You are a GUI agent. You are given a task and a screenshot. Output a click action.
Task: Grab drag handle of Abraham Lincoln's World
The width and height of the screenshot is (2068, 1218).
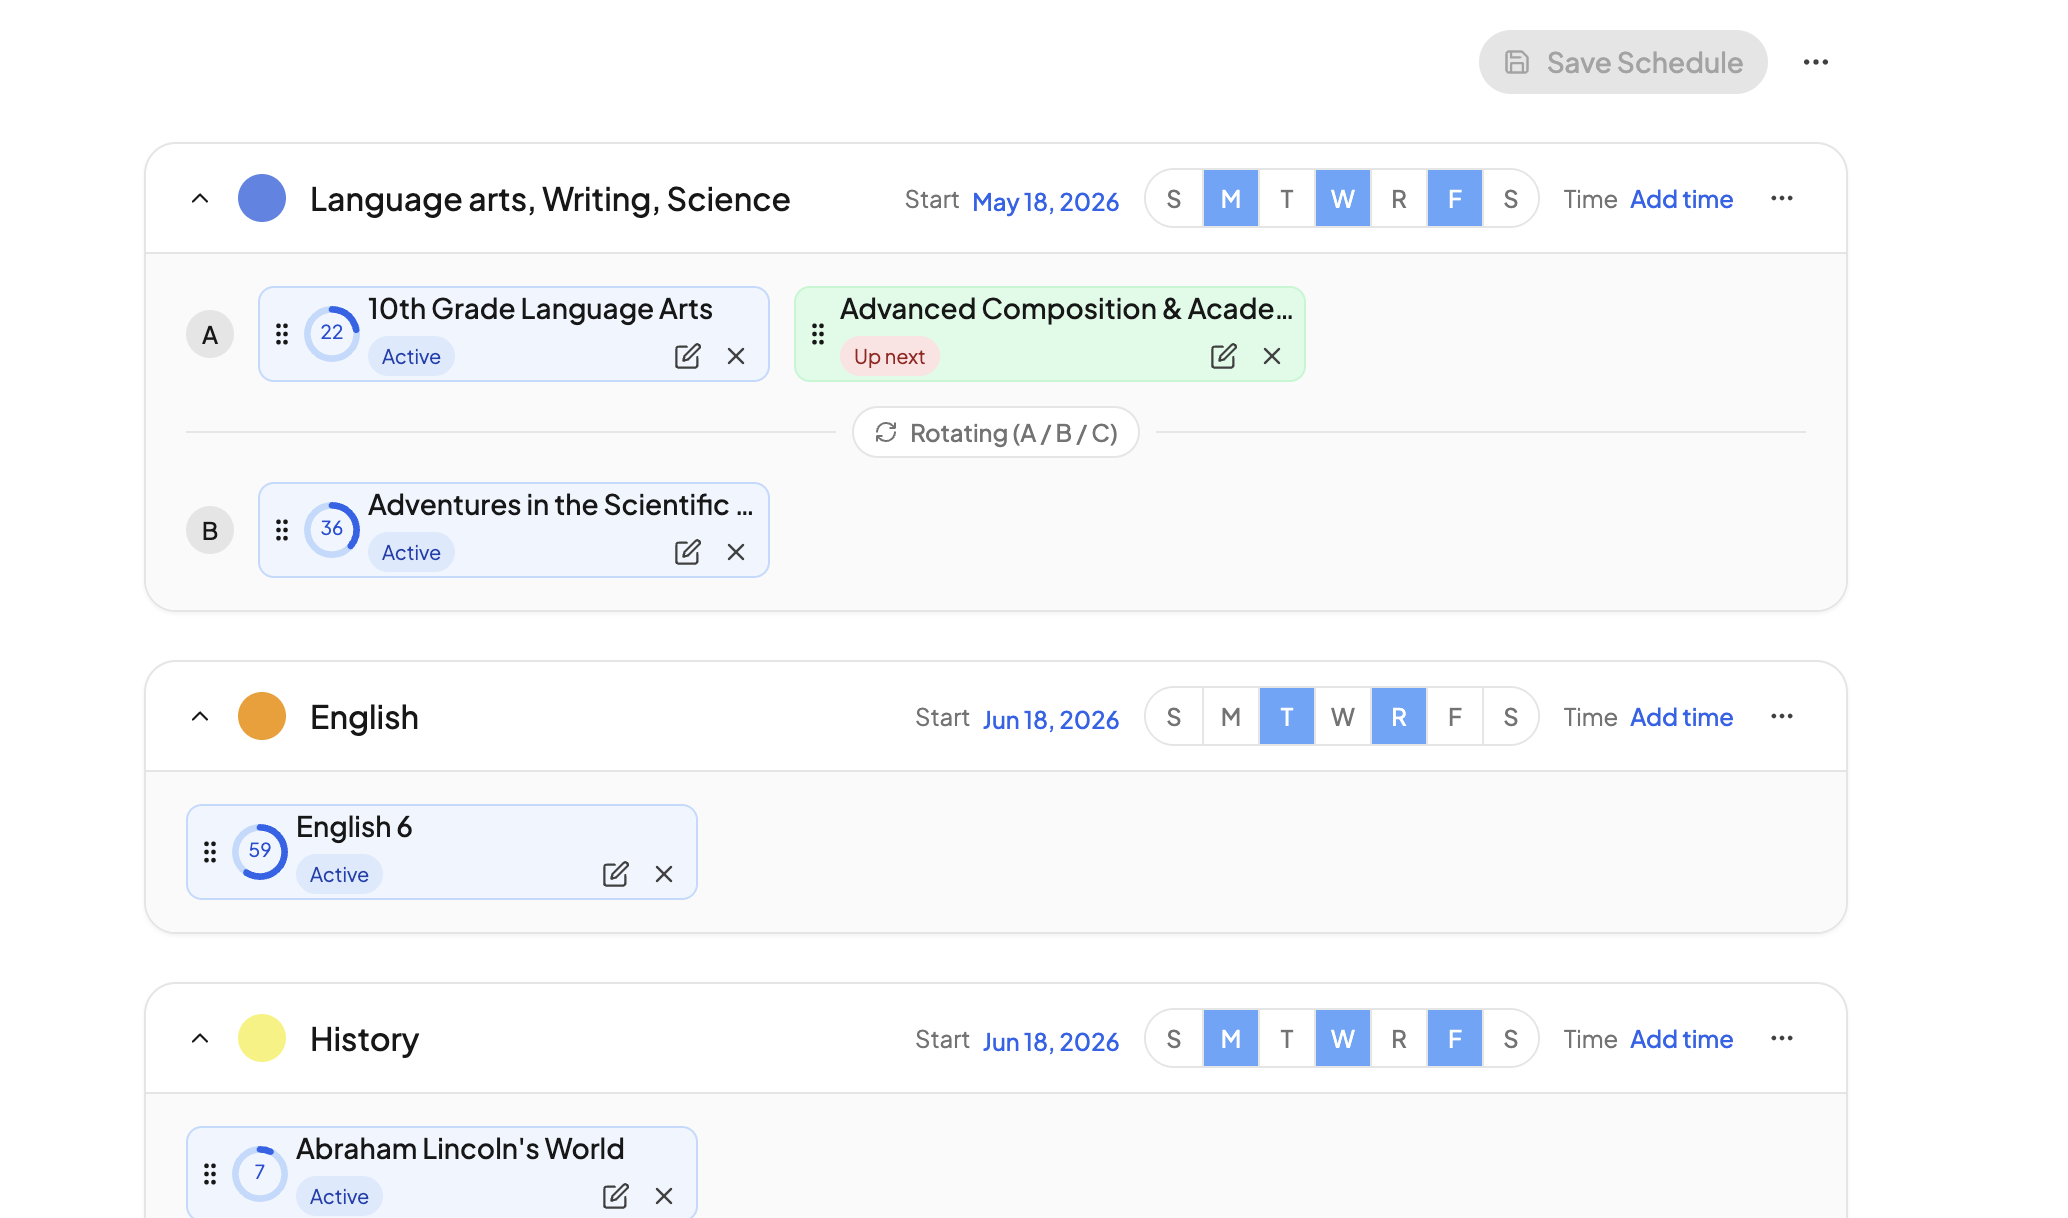coord(210,1174)
